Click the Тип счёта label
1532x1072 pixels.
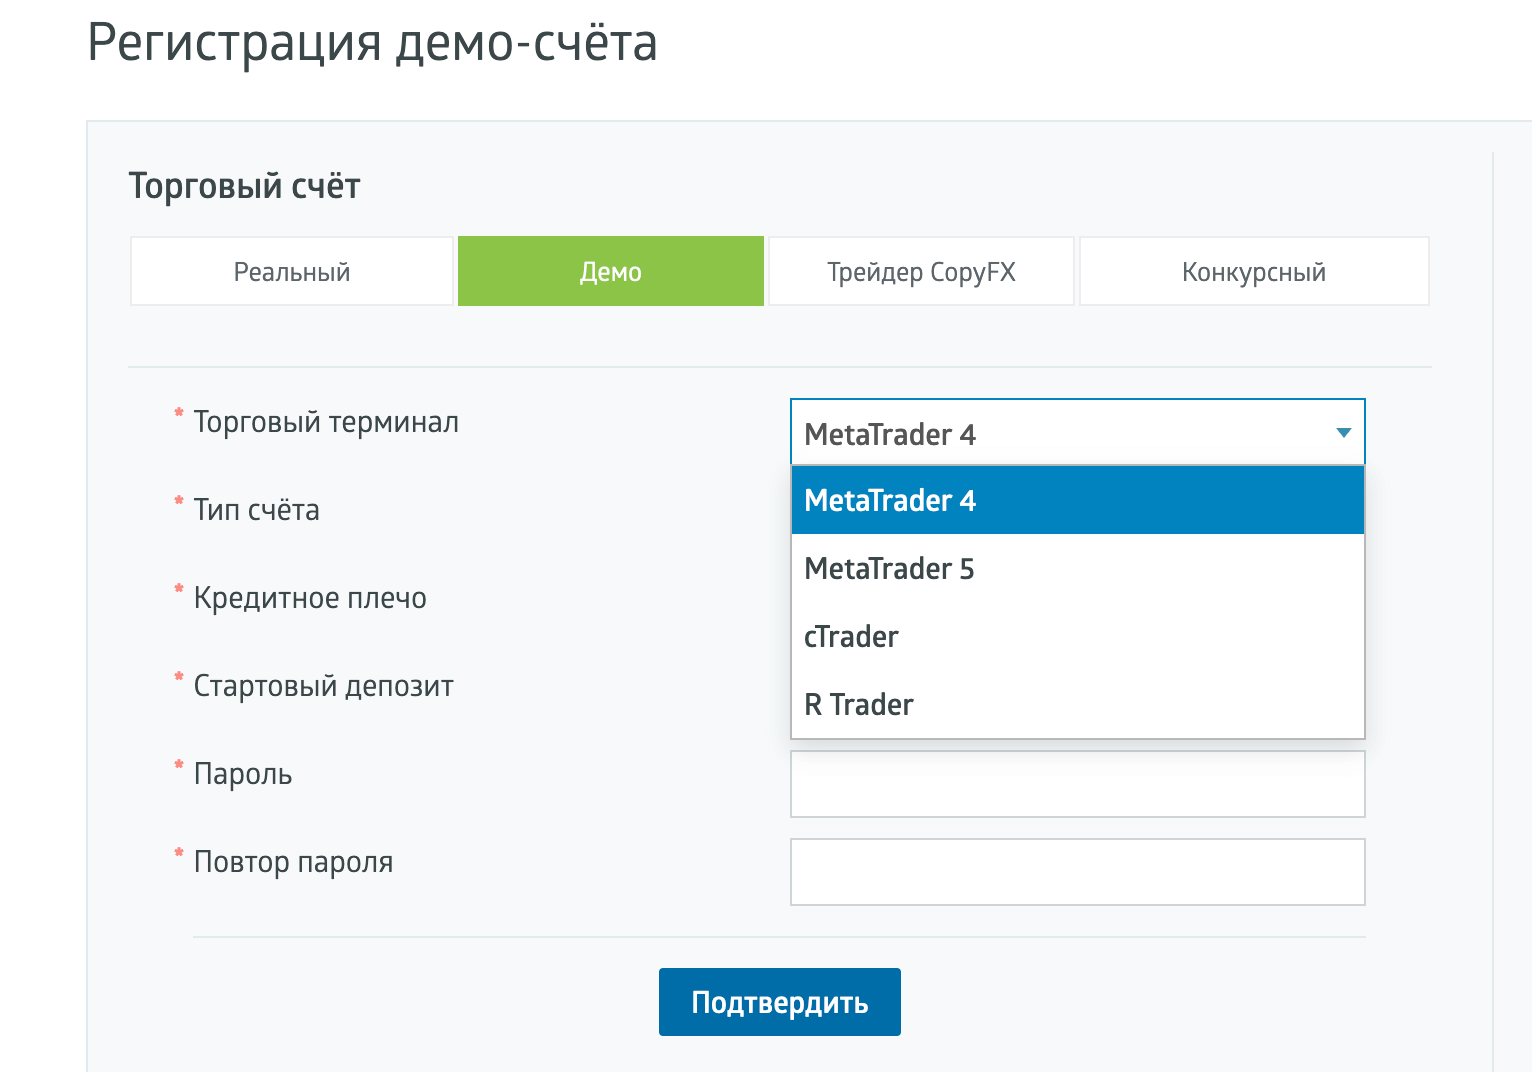pyautogui.click(x=256, y=510)
